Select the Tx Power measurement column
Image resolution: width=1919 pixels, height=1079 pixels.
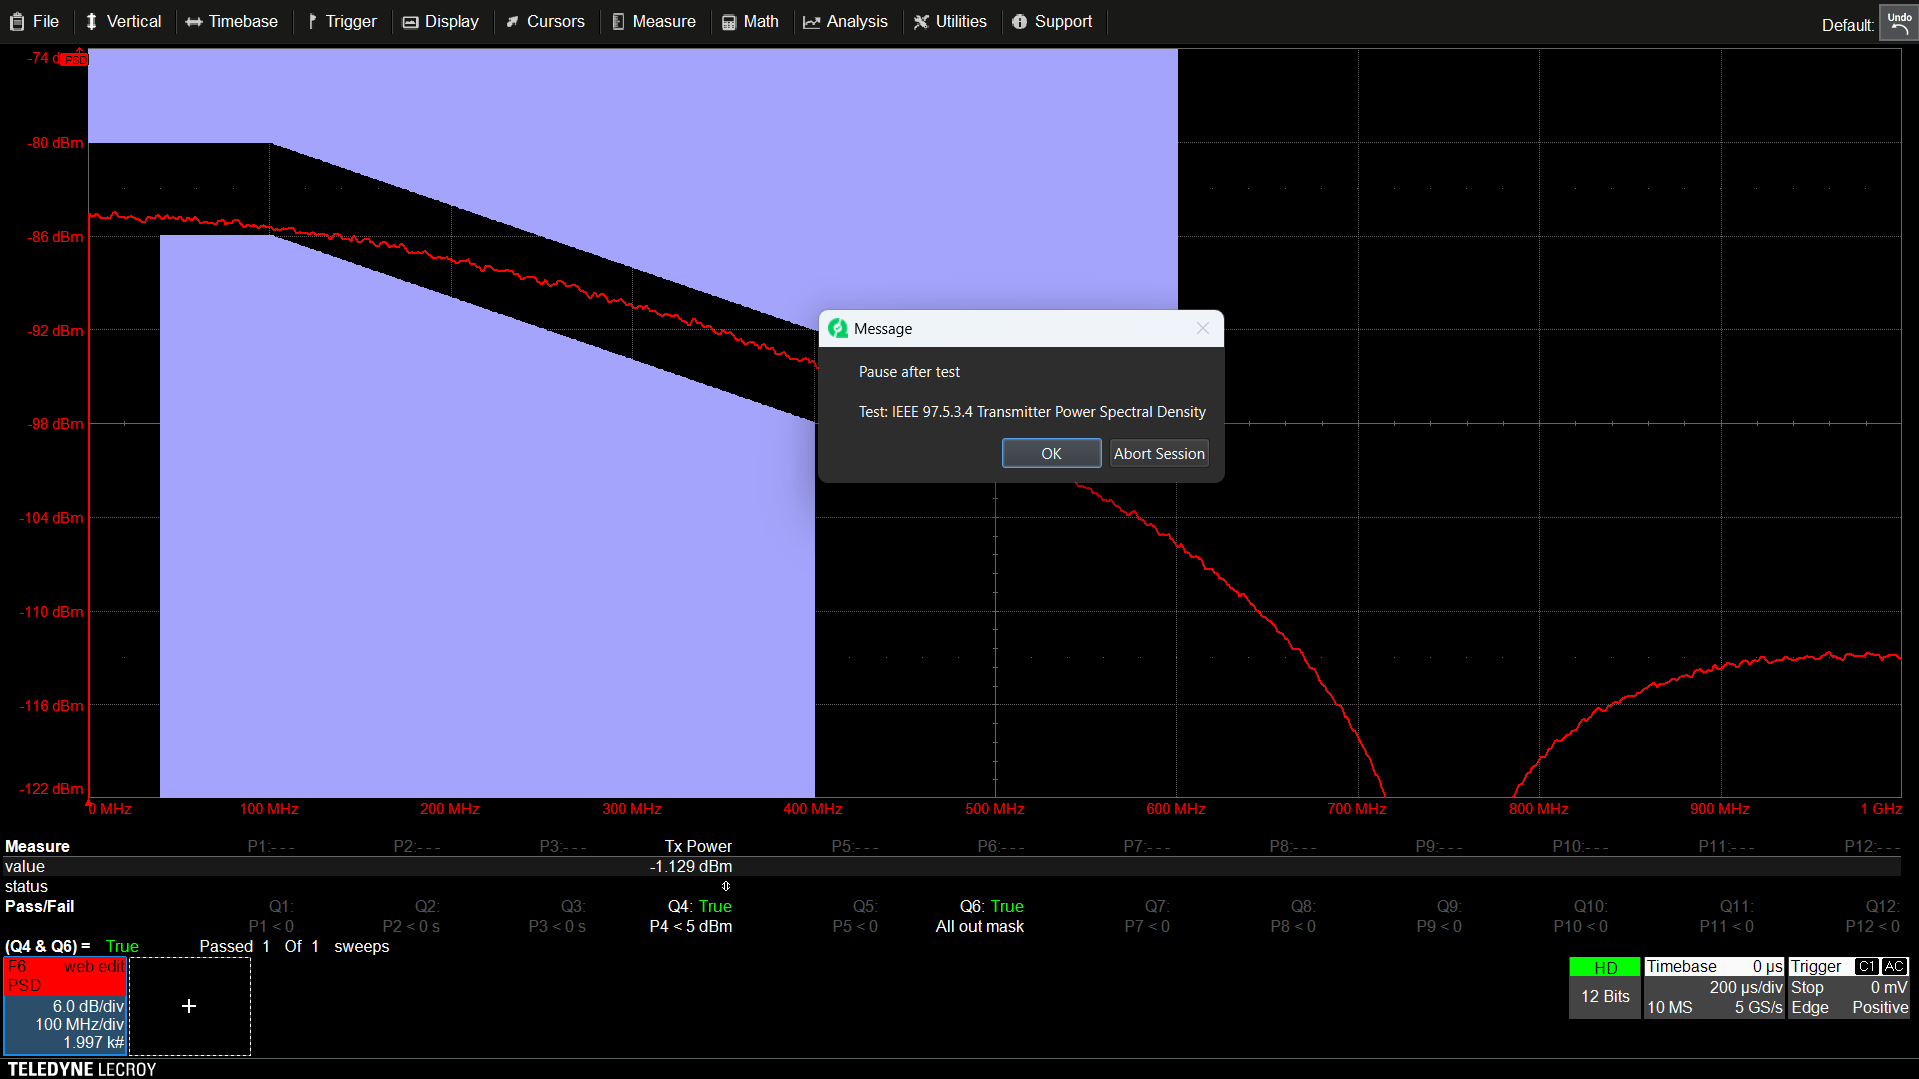coord(698,847)
